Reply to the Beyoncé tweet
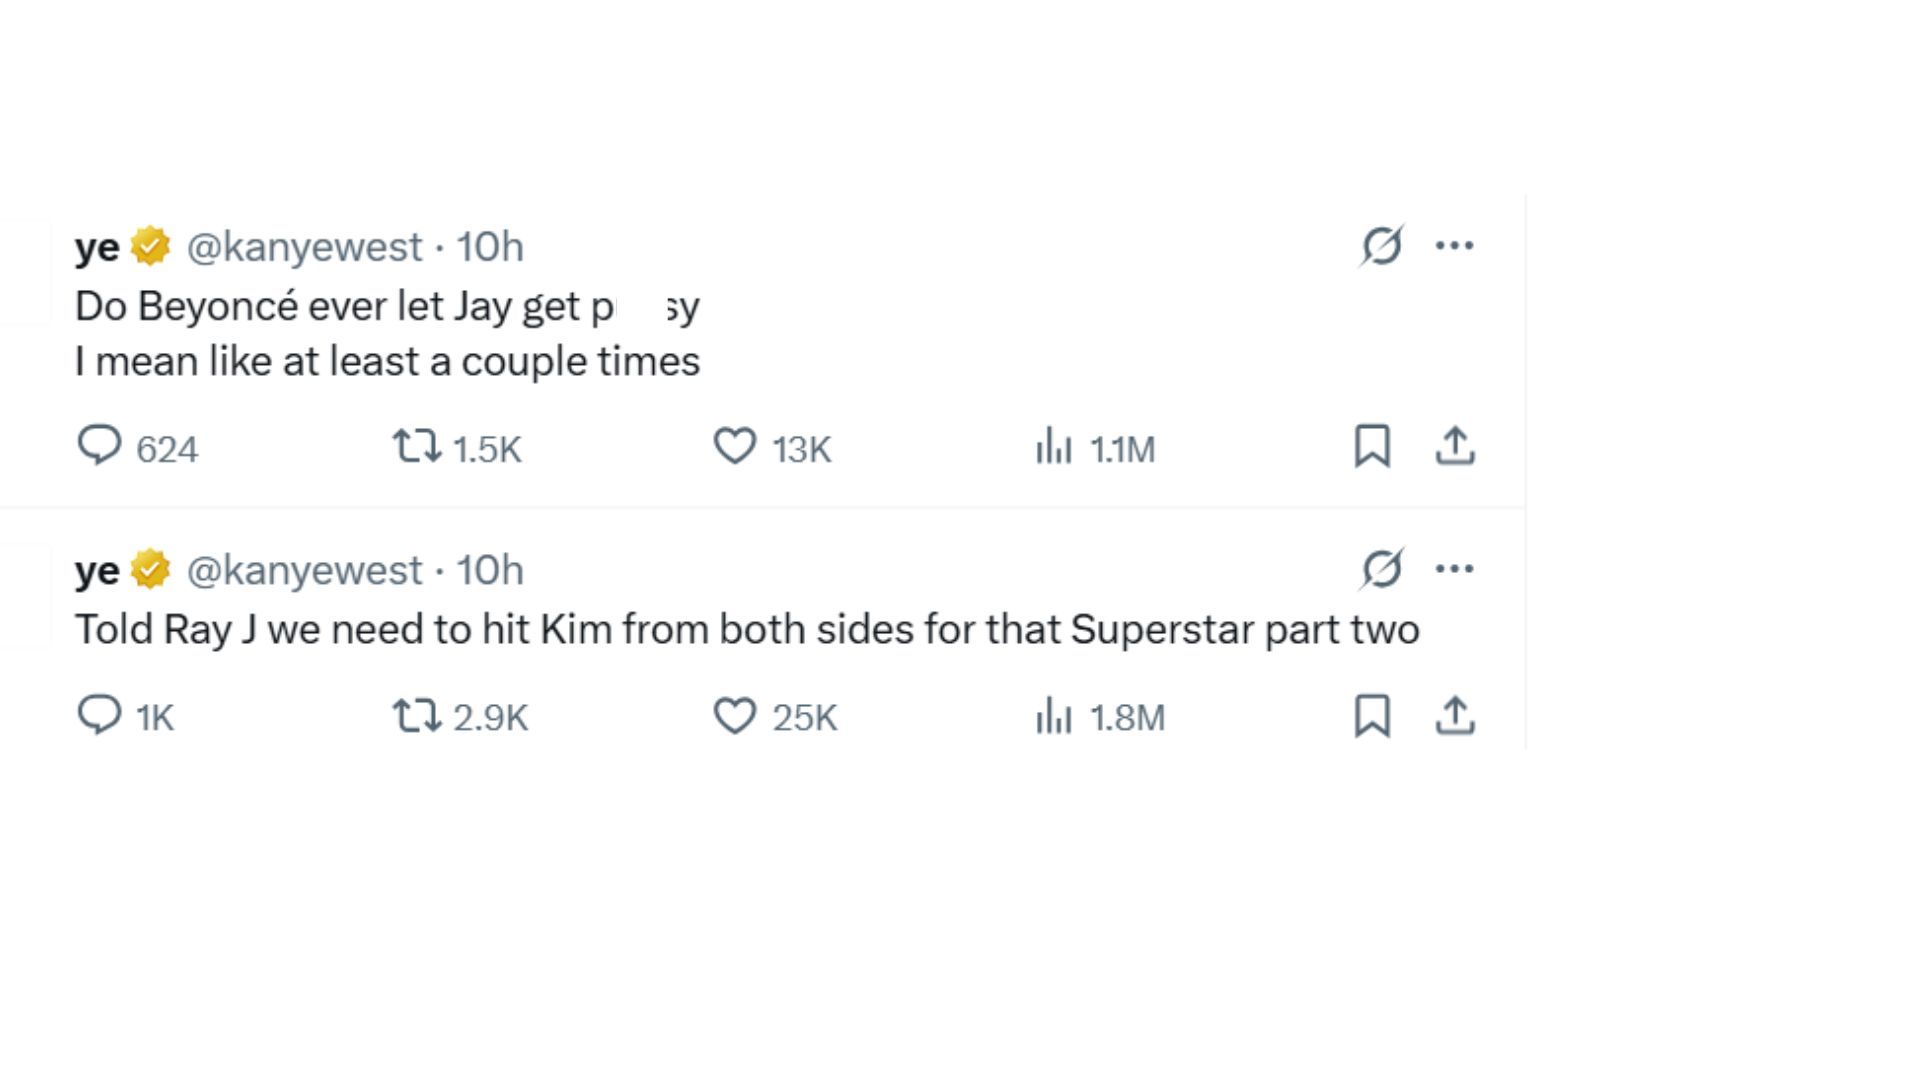Image resolution: width=1920 pixels, height=1080 pixels. point(99,446)
